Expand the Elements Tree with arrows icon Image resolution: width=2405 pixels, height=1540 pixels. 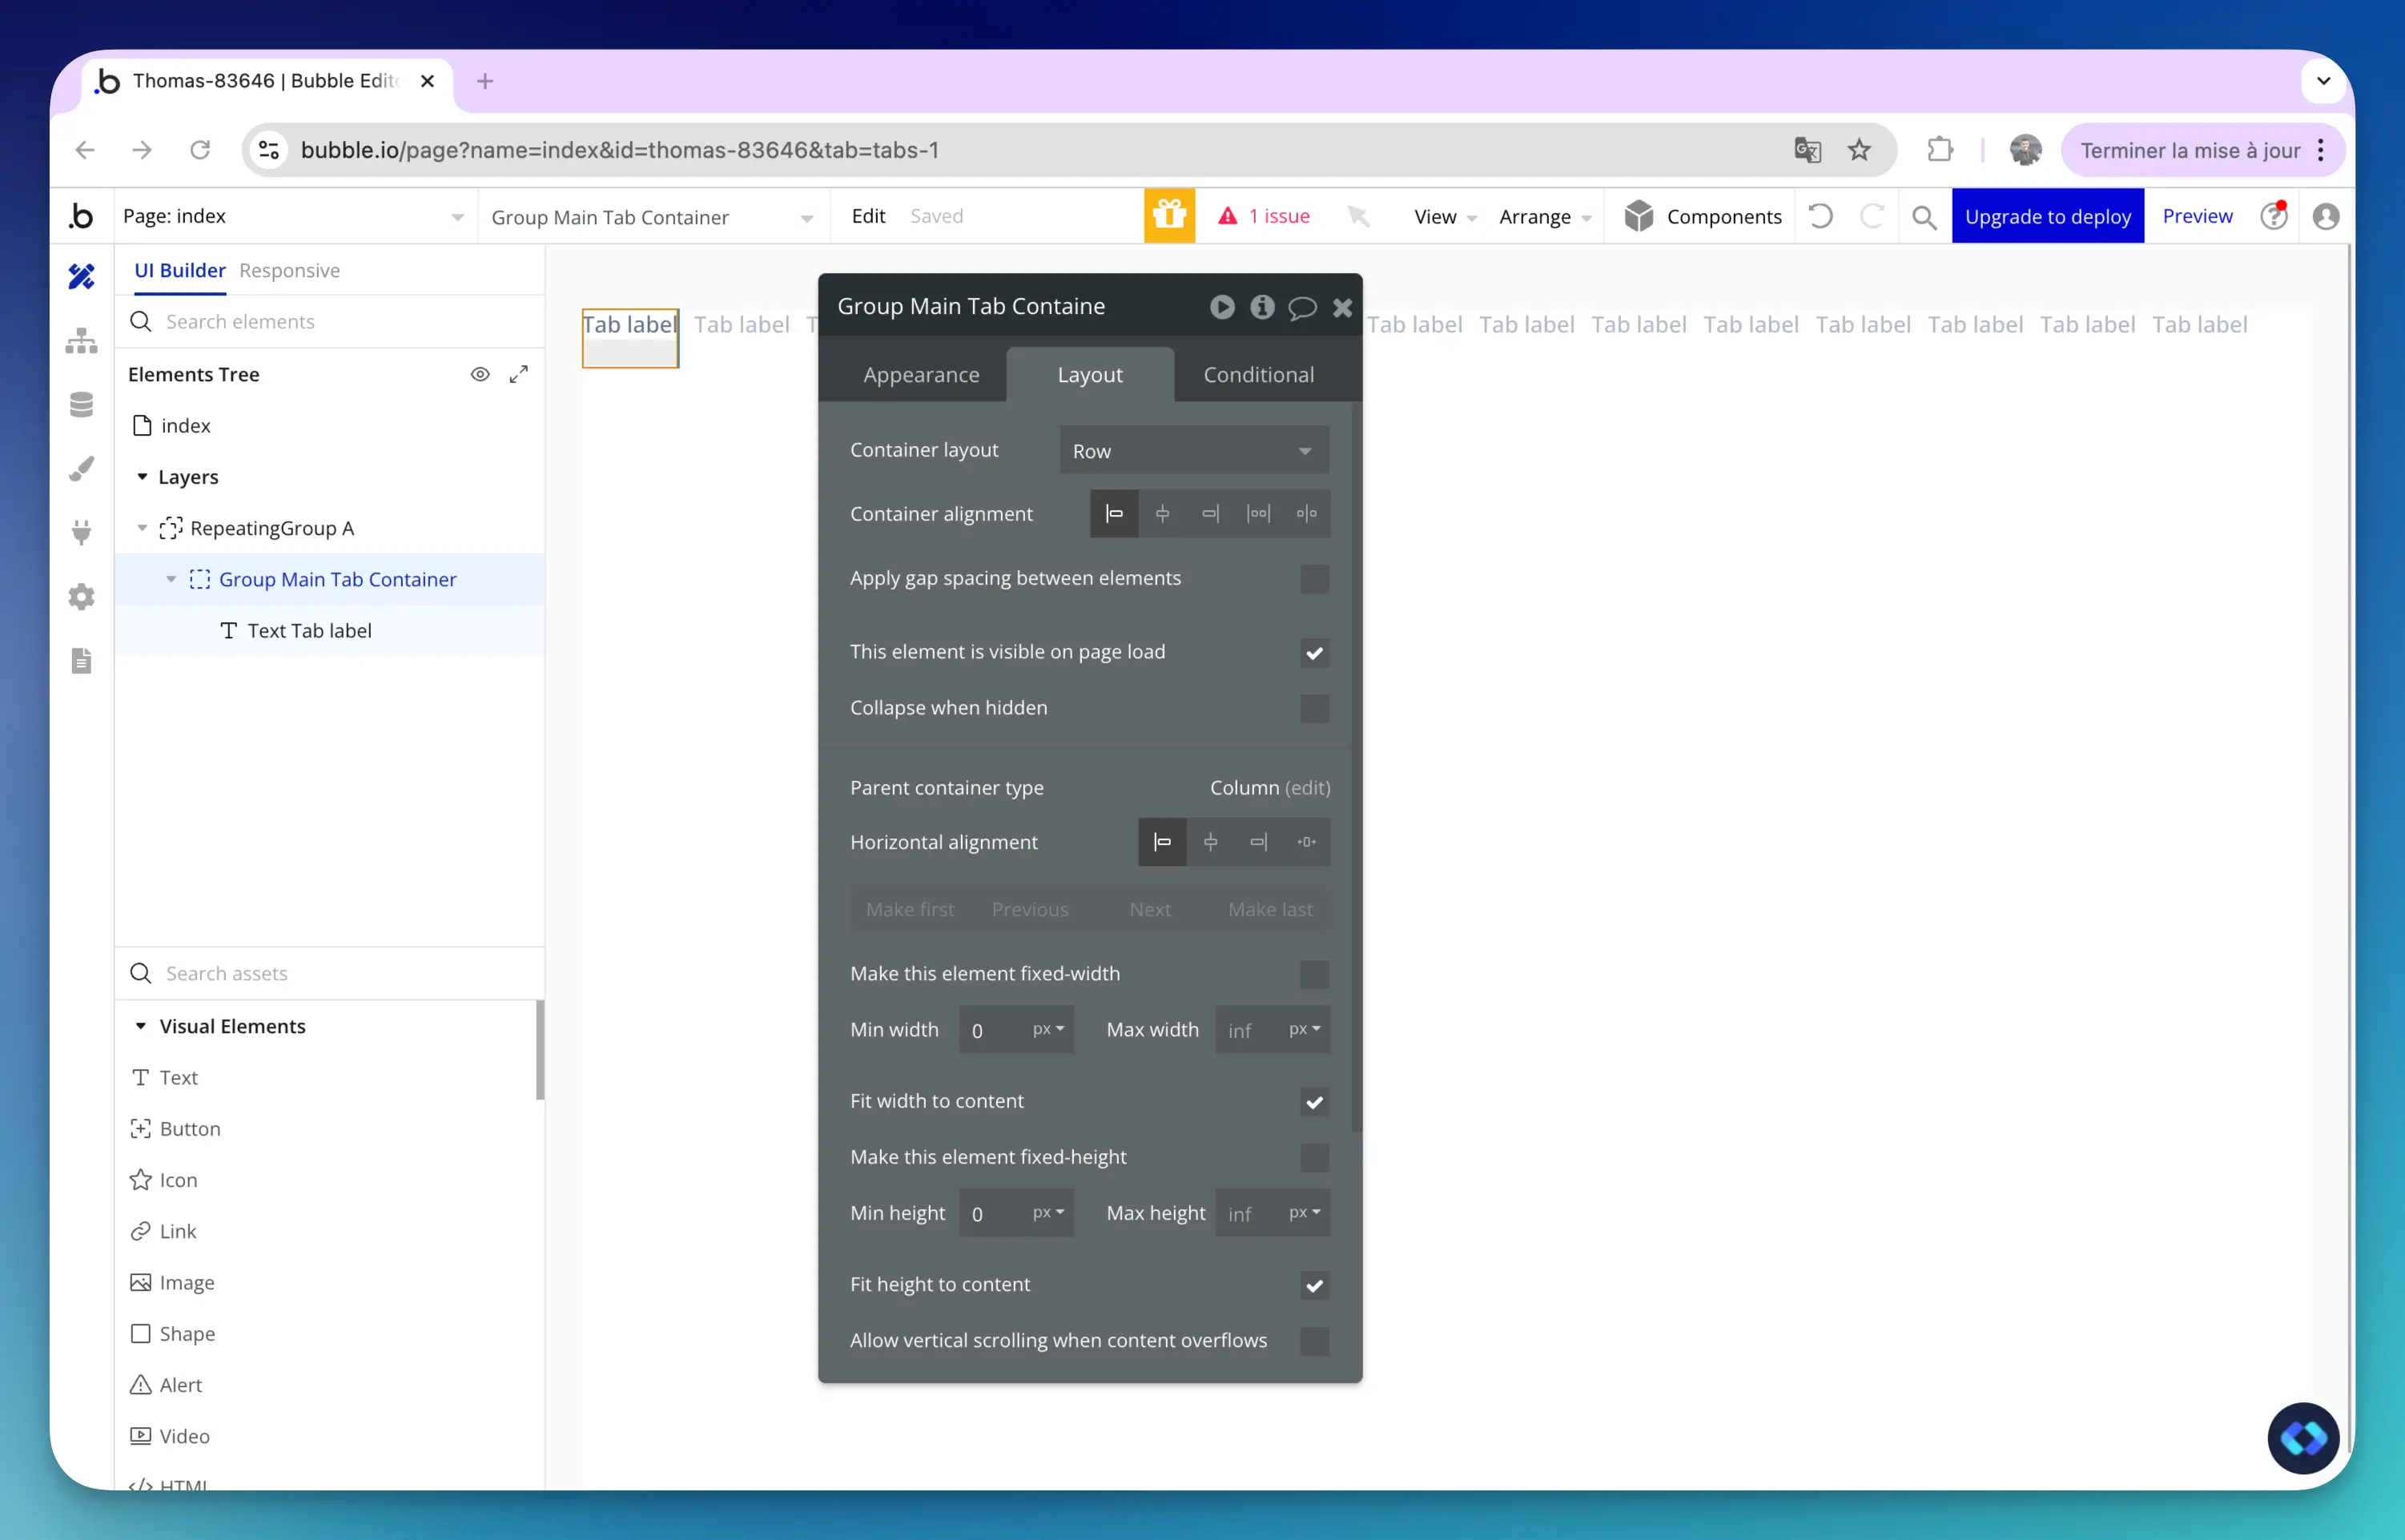tap(518, 374)
